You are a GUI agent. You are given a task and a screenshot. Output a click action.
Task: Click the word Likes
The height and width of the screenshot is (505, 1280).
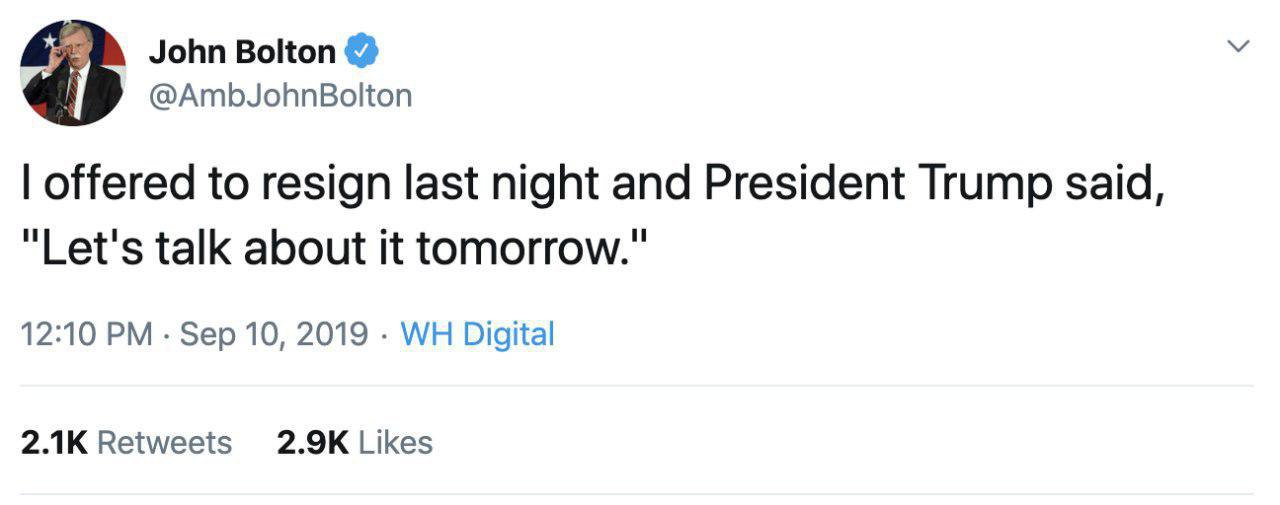tap(395, 442)
